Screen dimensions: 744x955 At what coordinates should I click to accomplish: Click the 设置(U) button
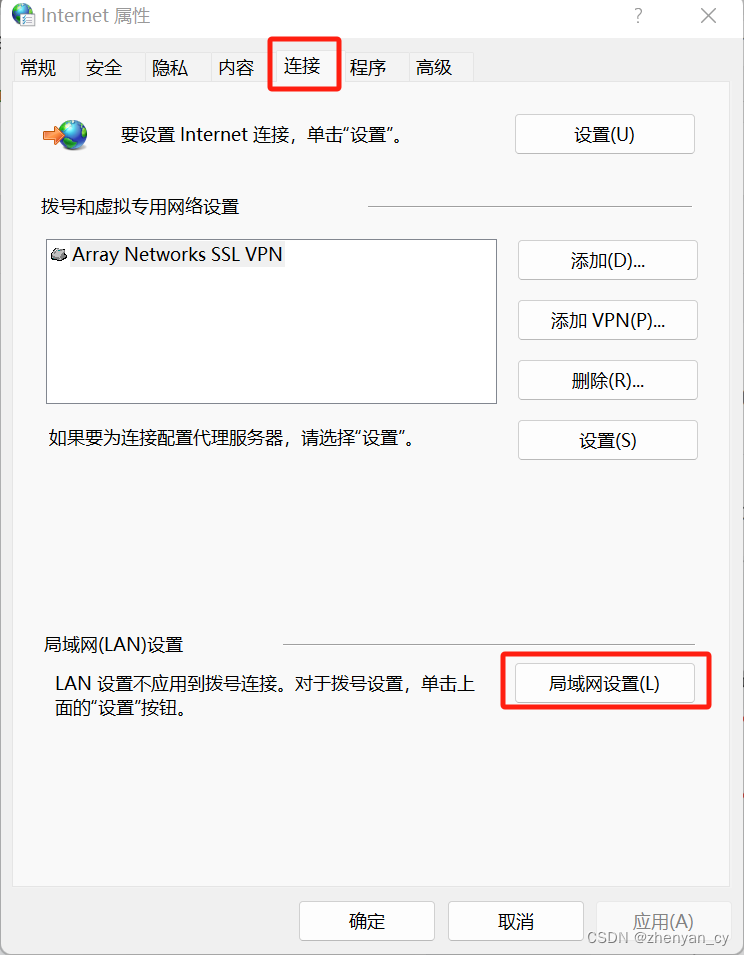click(605, 134)
